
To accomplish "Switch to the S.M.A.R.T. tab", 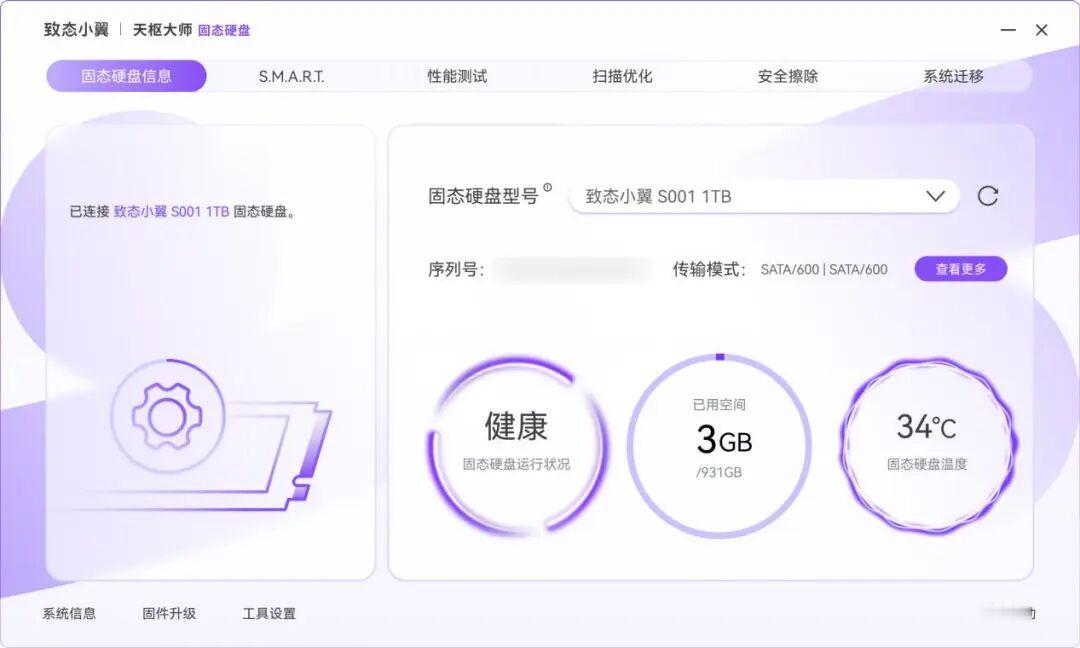I will point(291,76).
